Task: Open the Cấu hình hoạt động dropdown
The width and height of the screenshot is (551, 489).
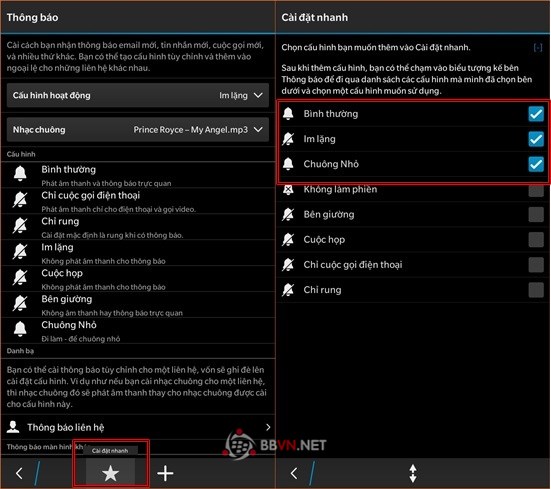Action: point(138,95)
